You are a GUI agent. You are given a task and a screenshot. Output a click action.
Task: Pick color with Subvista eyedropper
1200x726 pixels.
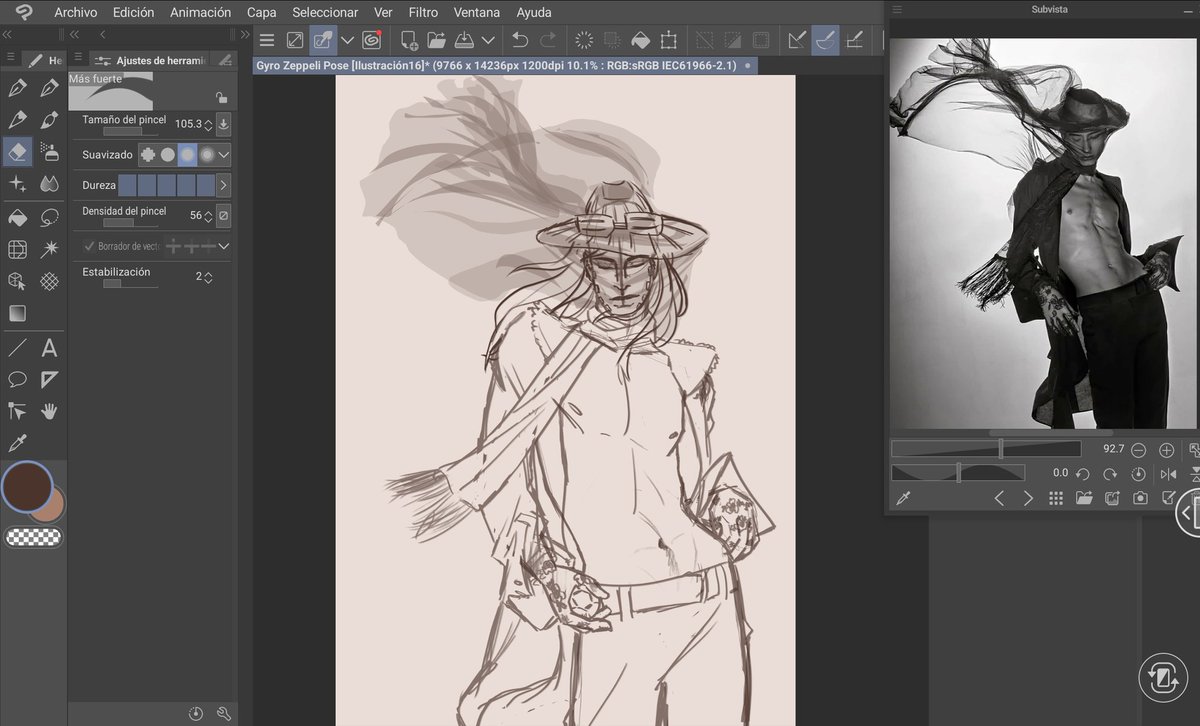pos(903,498)
